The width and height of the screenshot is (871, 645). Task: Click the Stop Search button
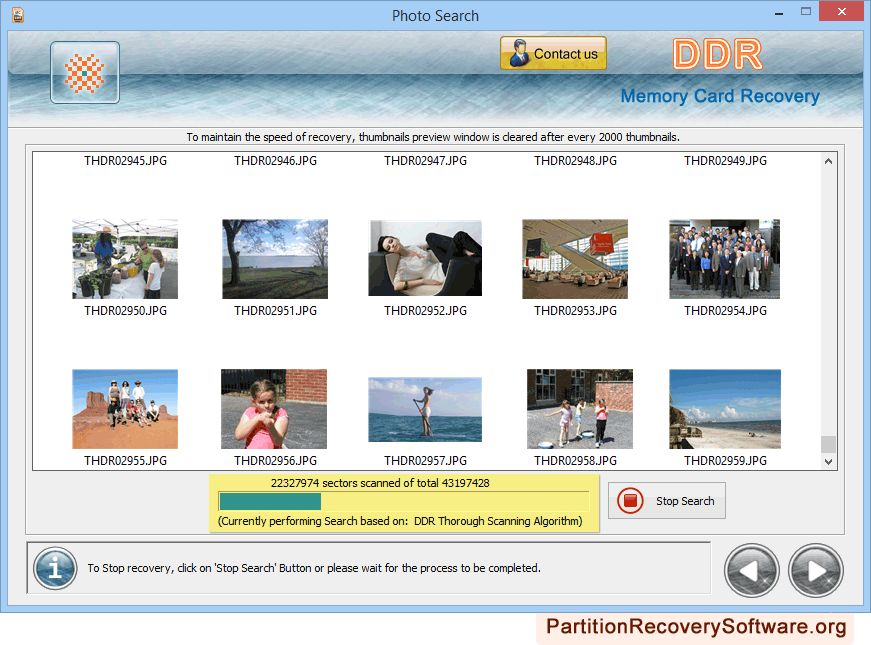[x=667, y=501]
